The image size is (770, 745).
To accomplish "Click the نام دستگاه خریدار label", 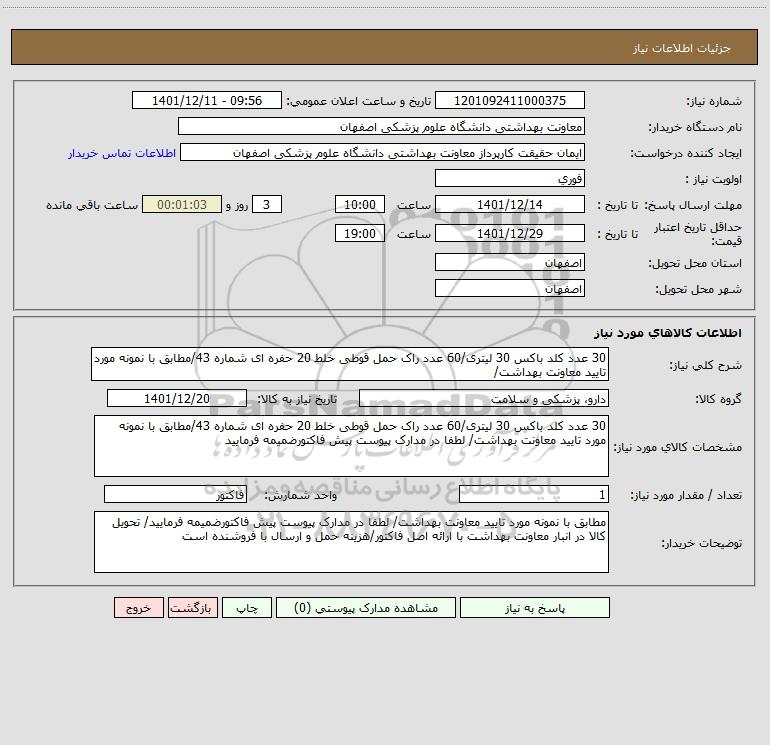I will (x=695, y=128).
